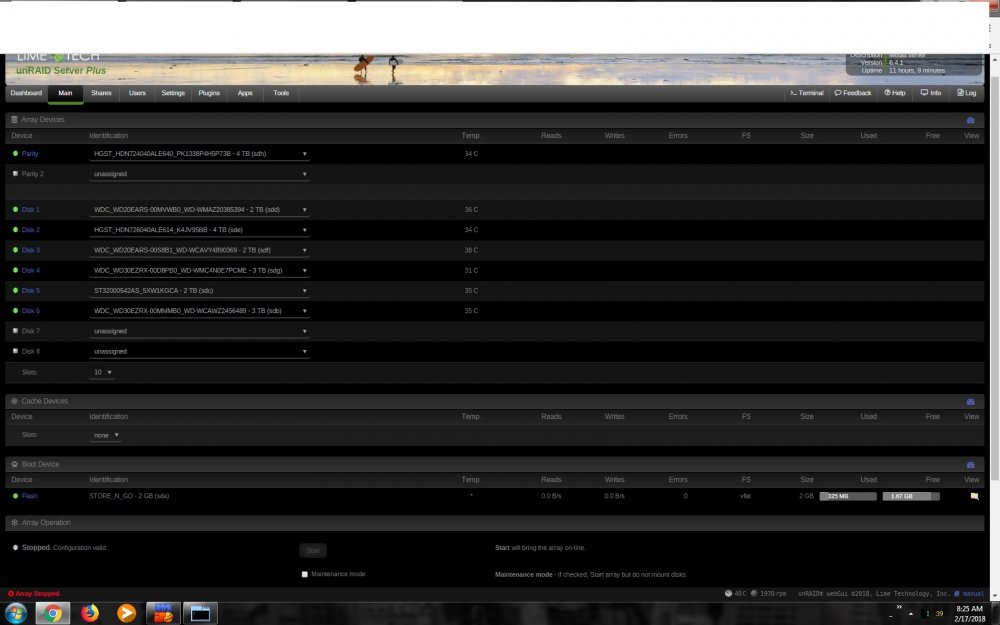The image size is (1000, 625).
Task: Switch to the Main tab
Action: pos(65,93)
